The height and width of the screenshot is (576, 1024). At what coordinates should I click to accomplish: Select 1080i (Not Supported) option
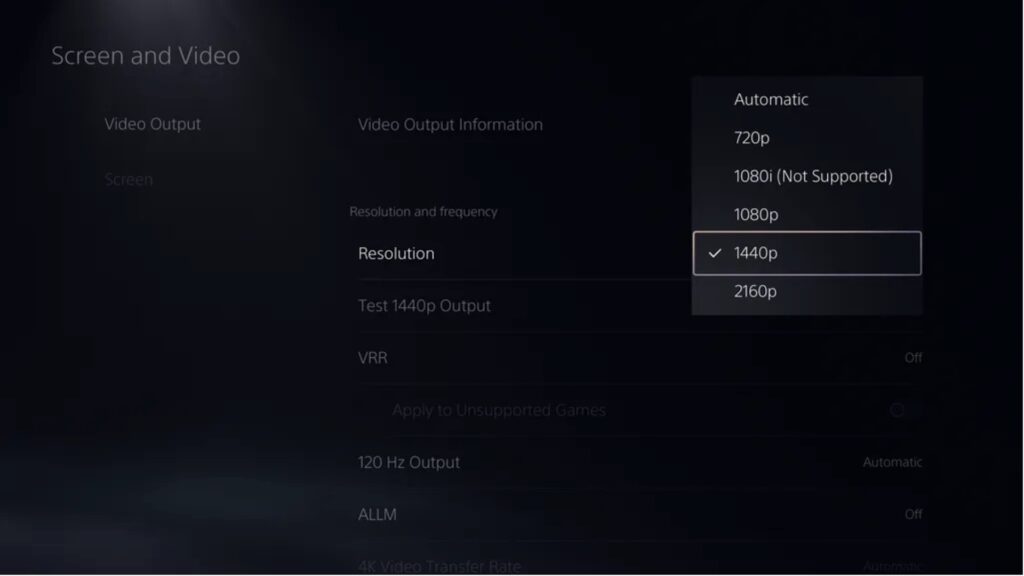[807, 176]
